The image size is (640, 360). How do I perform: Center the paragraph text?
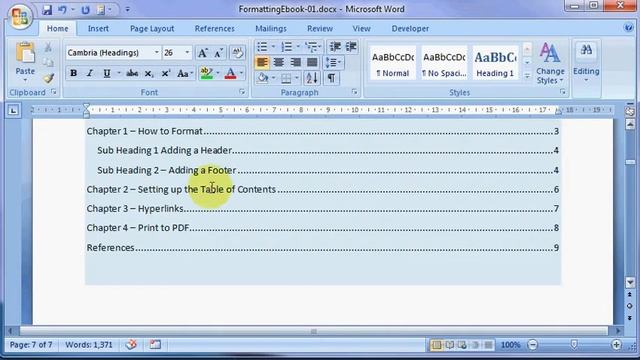[x=279, y=62]
